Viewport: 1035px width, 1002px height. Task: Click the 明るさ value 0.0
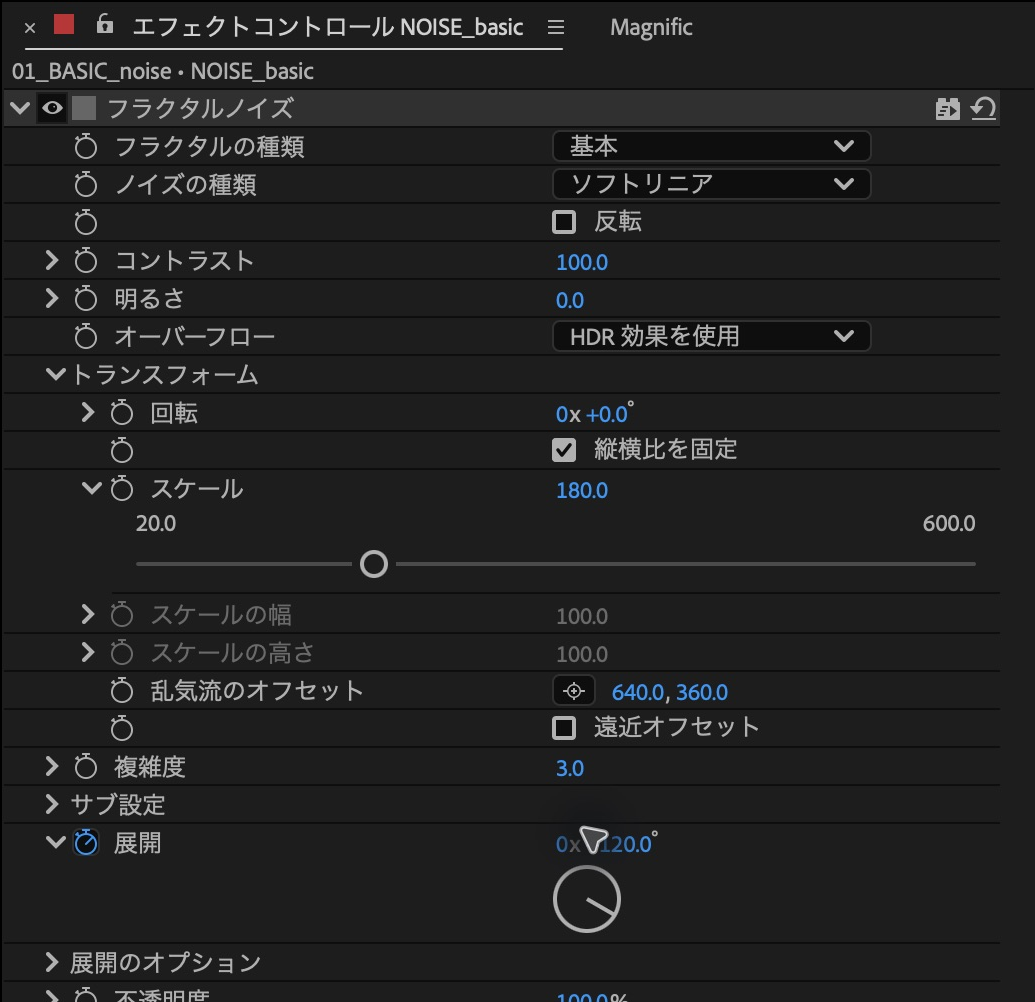pos(570,300)
